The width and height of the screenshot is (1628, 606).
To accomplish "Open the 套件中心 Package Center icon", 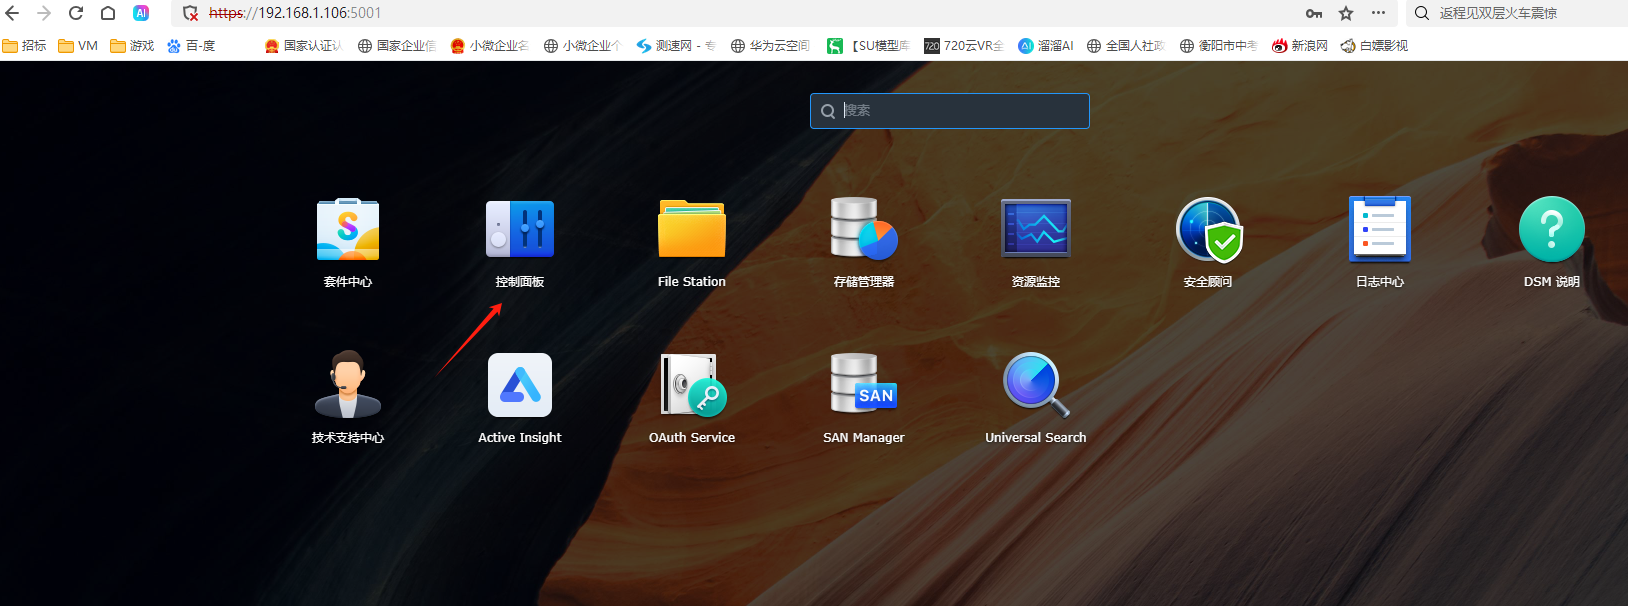I will point(348,230).
